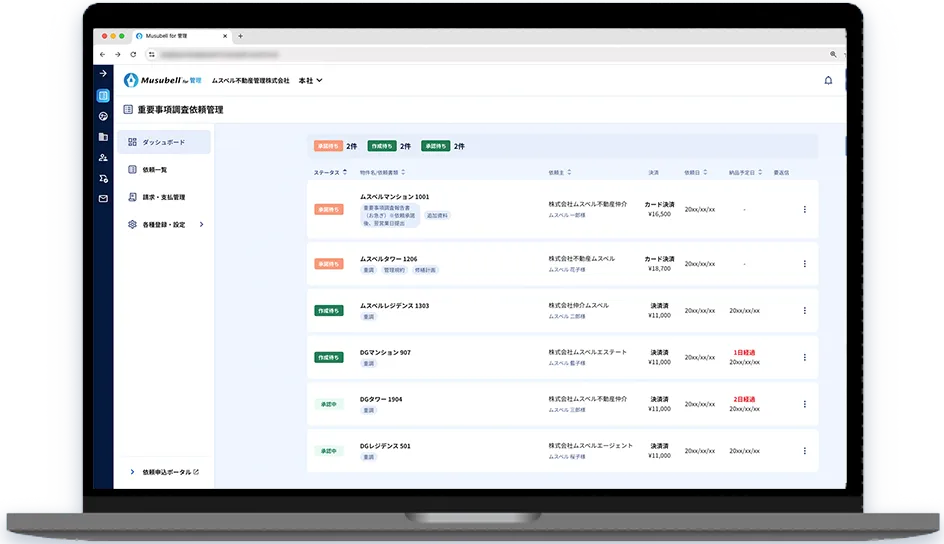The height and width of the screenshot is (544, 944).
Task: Click the 修繕計画 tag on ムスペルタワー 1206
Action: 425,270
